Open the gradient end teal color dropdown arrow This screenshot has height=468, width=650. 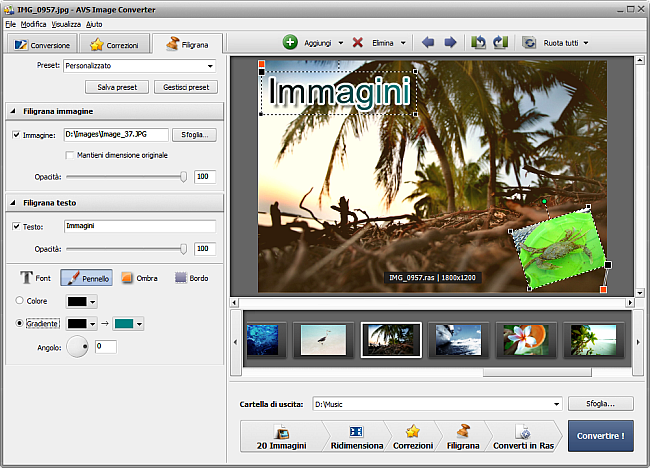pyautogui.click(x=140, y=324)
